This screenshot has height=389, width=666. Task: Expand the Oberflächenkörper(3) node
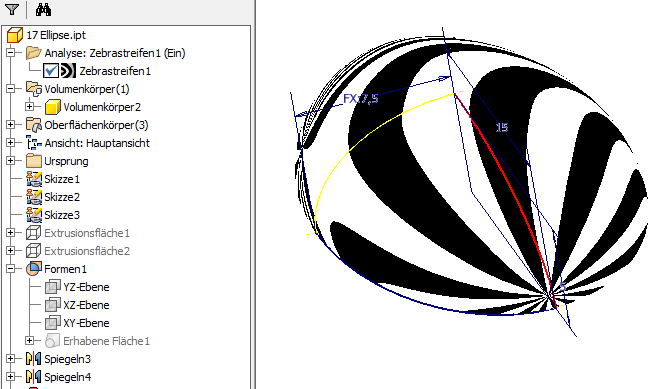click(11, 125)
